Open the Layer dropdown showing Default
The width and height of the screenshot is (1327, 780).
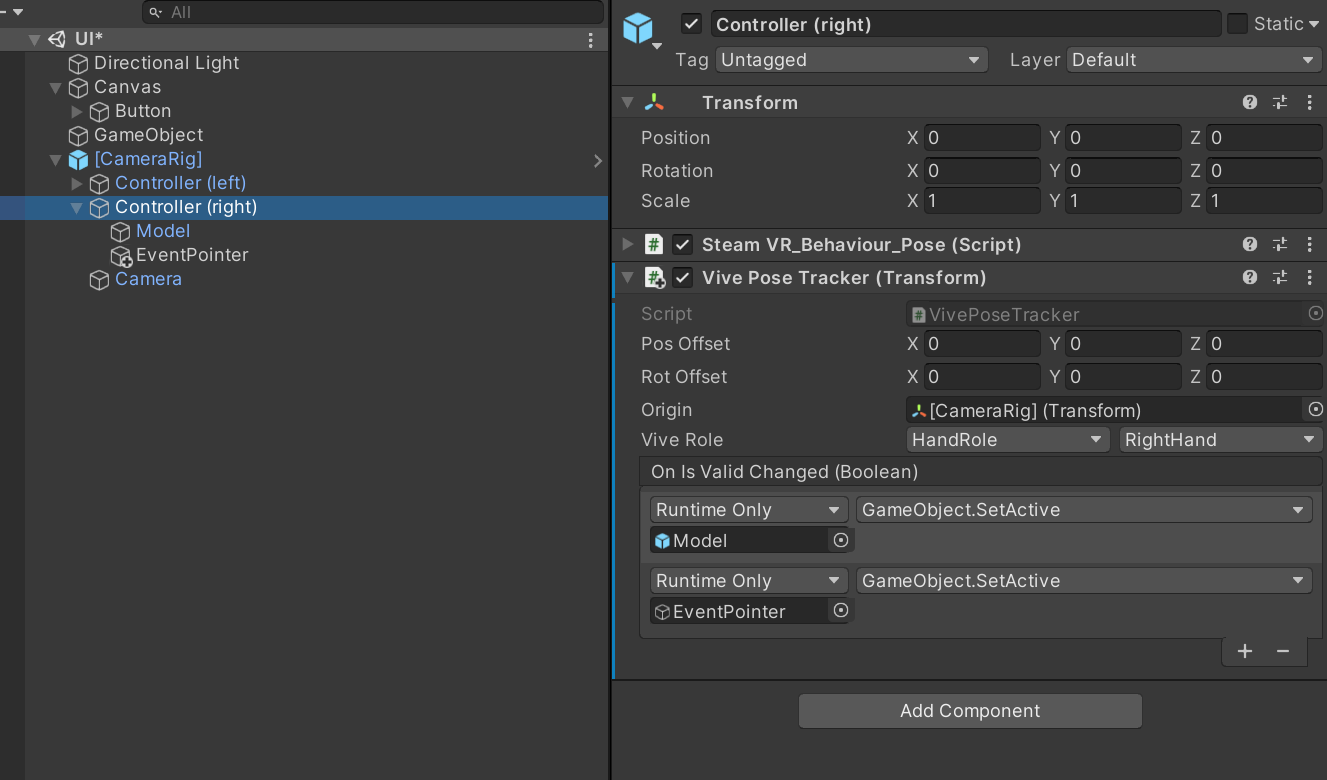(1195, 60)
